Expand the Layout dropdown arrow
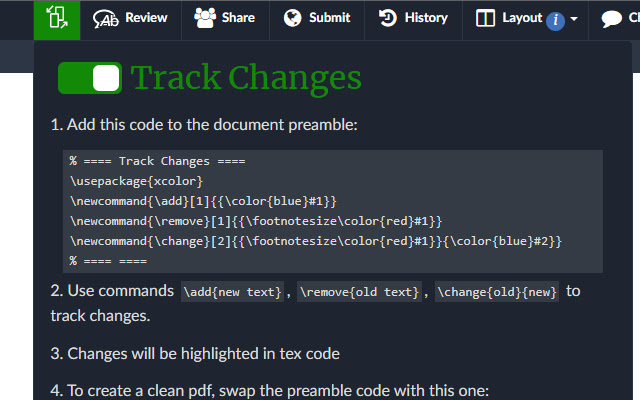This screenshot has height=400, width=640. click(574, 19)
